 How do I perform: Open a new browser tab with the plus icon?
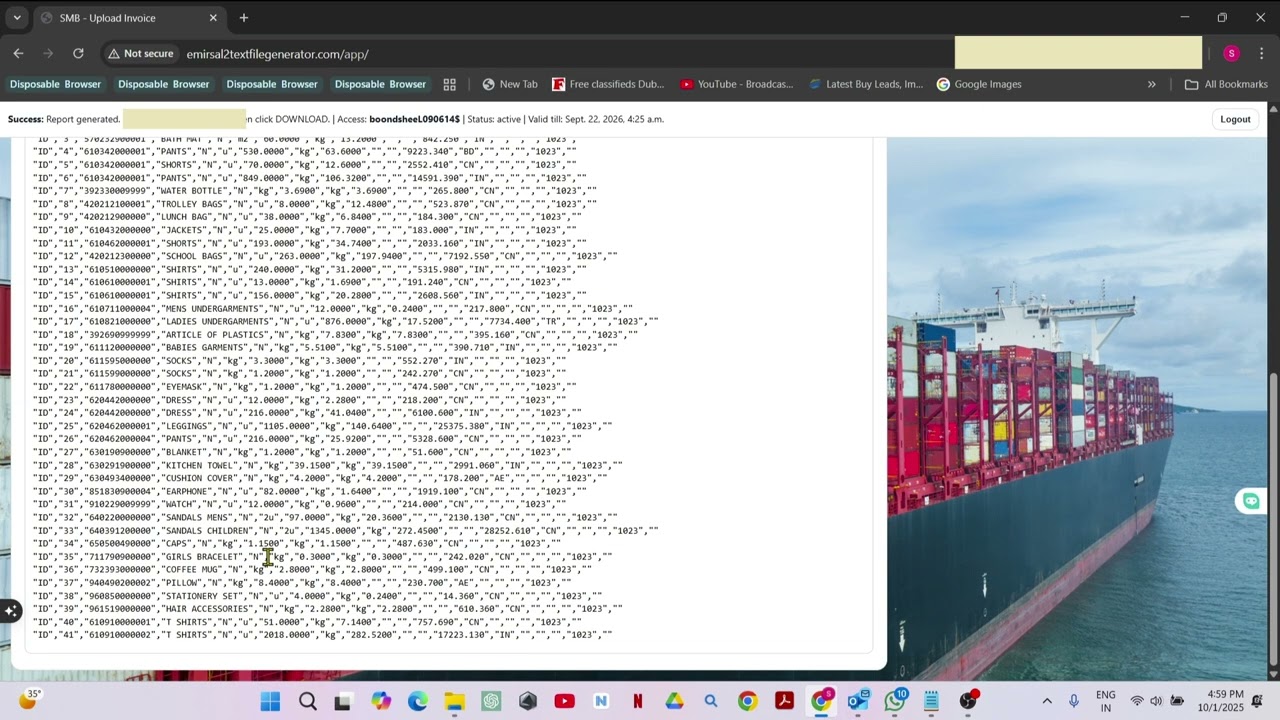coord(243,18)
